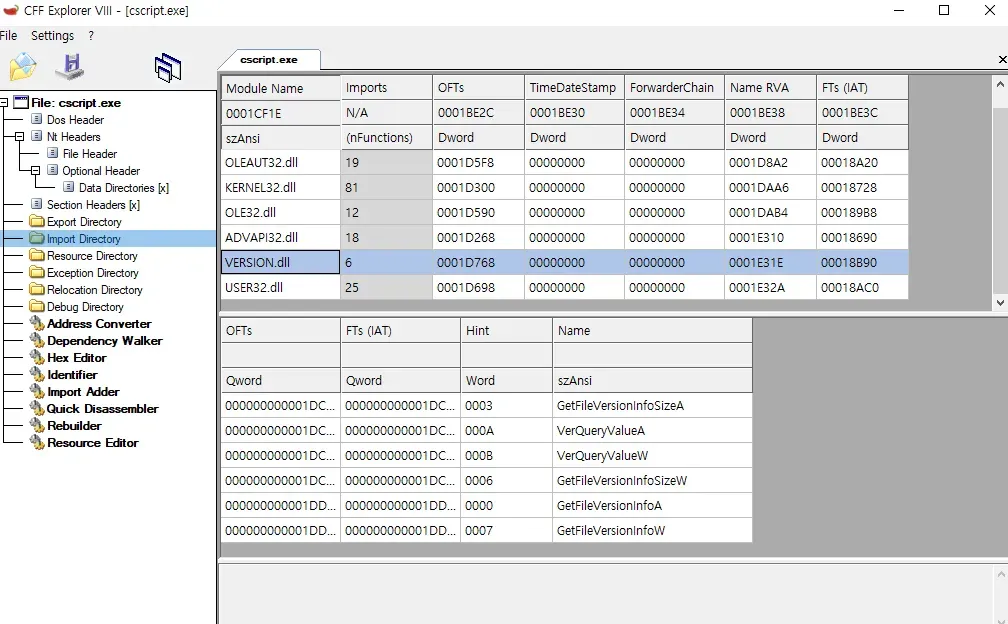The width and height of the screenshot is (1008, 624).
Task: Click the Import Adder tool icon
Action: pyautogui.click(x=37, y=391)
